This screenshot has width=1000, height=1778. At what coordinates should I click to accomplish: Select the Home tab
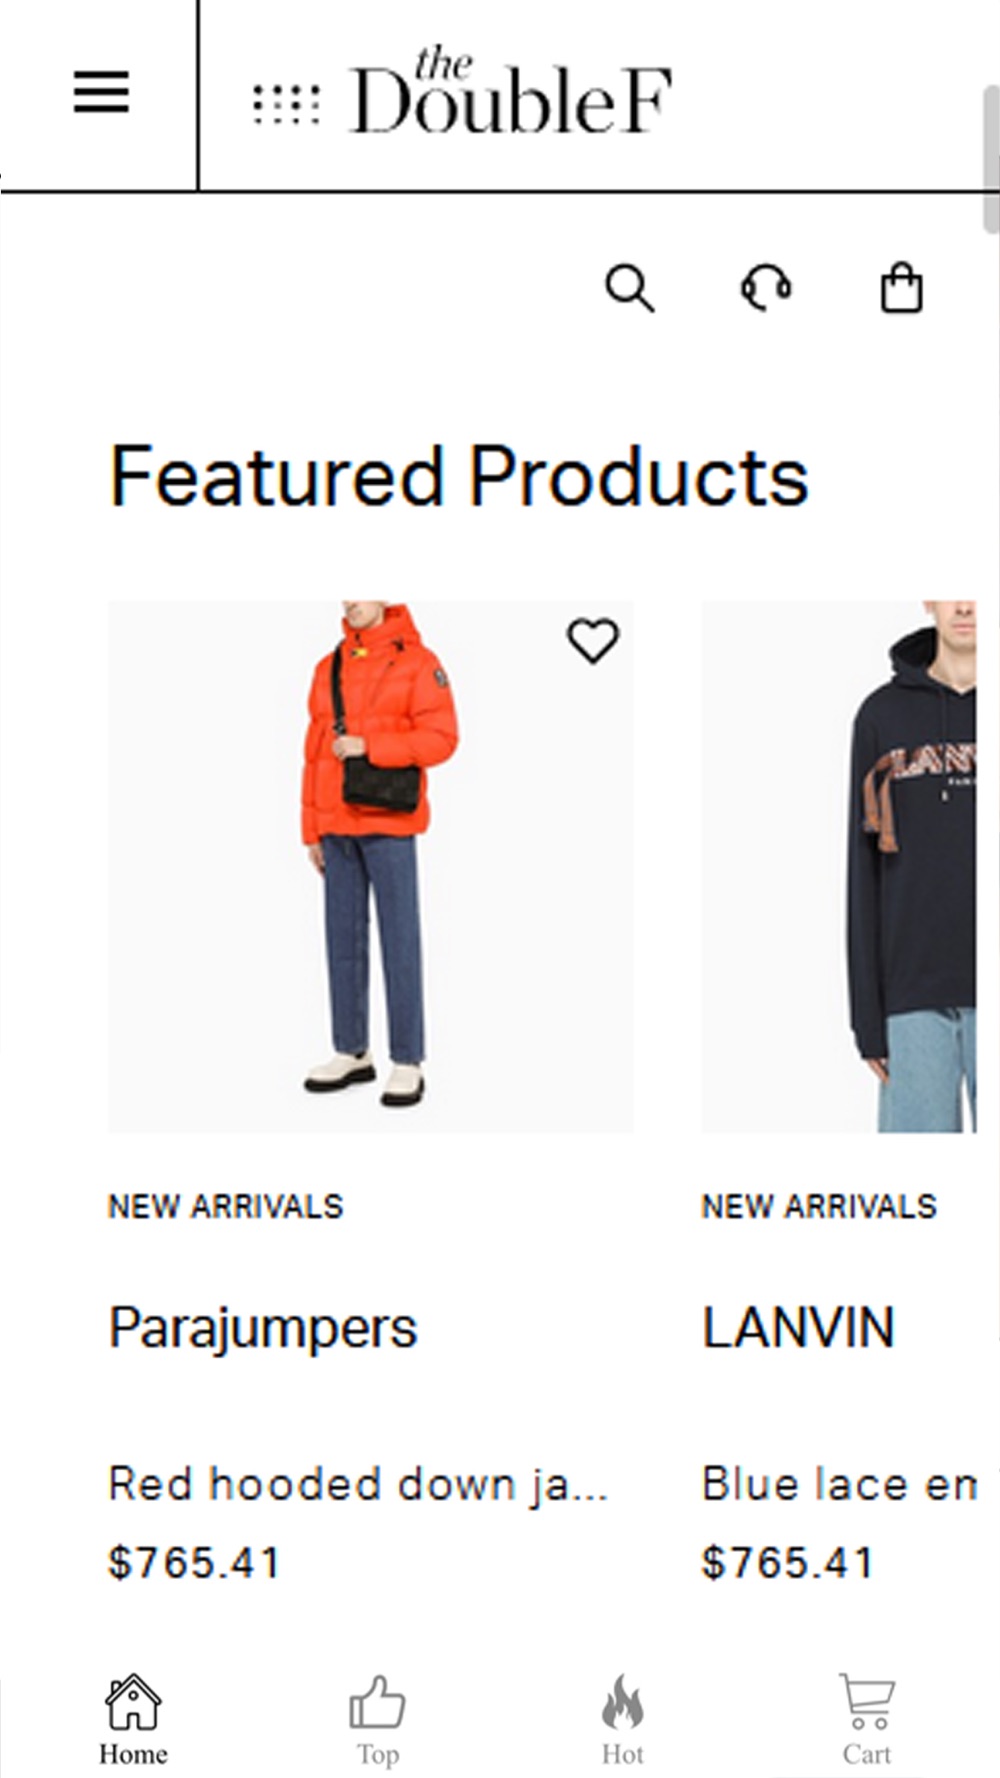133,1721
